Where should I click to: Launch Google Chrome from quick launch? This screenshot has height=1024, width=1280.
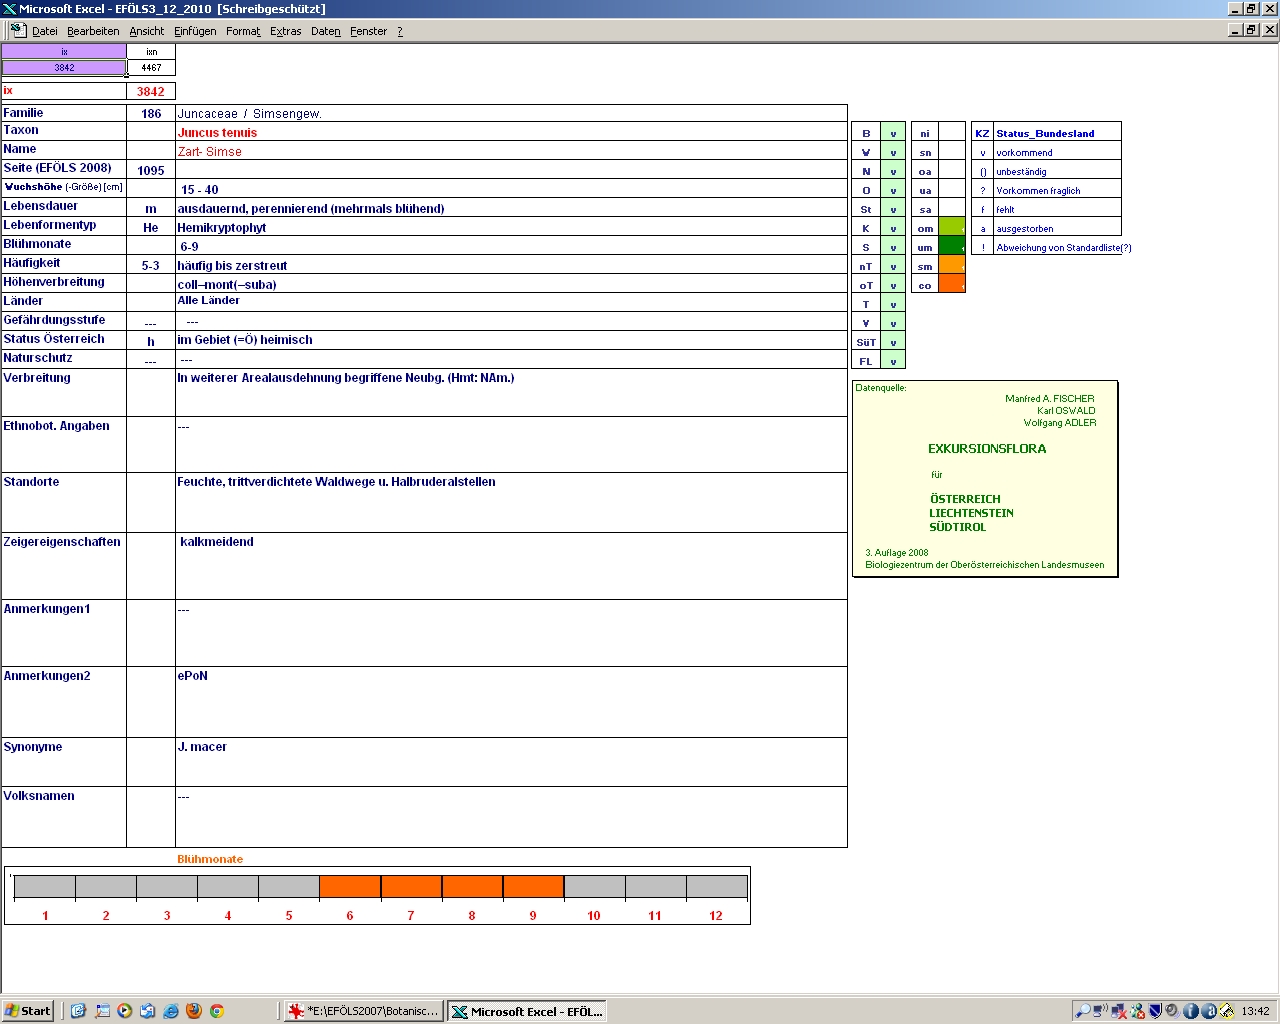(x=216, y=1011)
